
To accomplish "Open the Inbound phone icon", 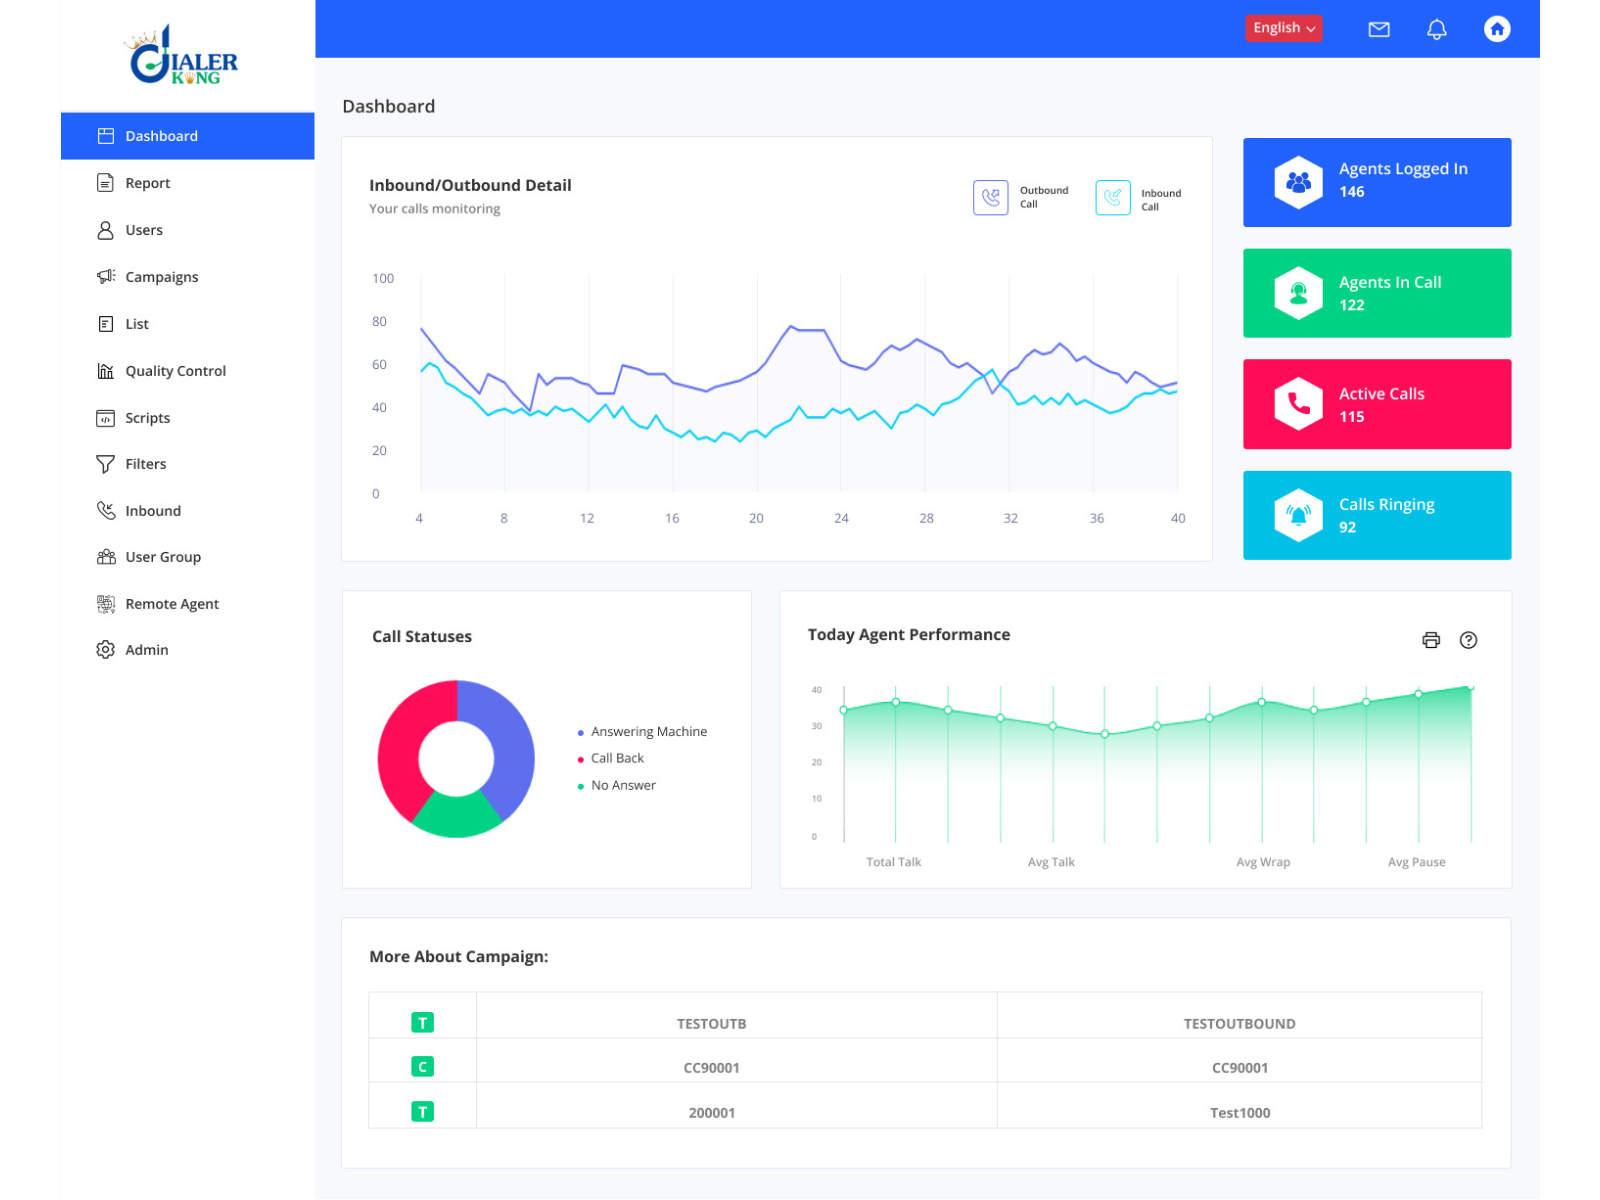I will pos(106,510).
